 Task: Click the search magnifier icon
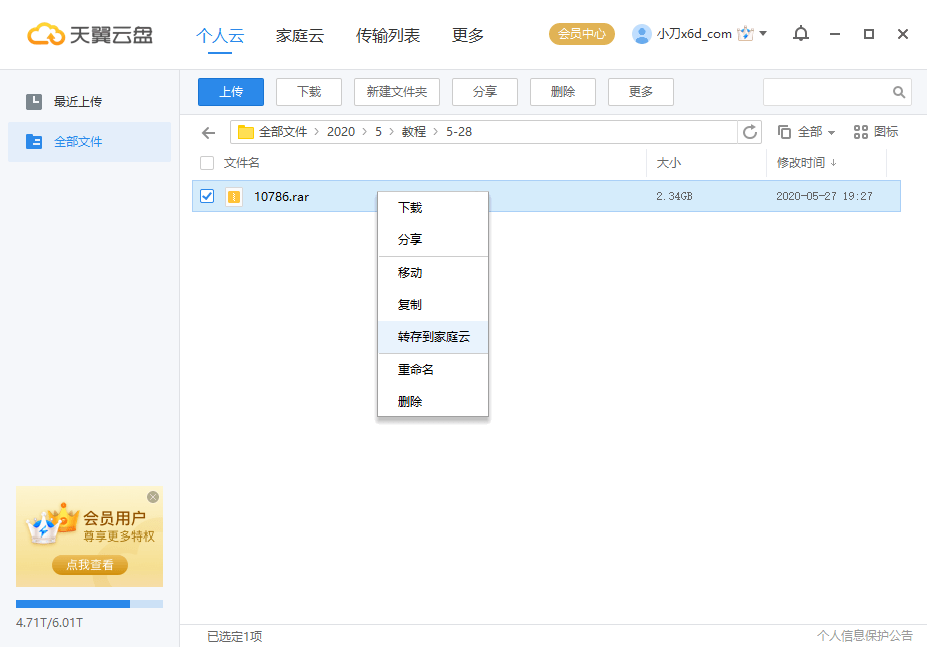[x=899, y=92]
